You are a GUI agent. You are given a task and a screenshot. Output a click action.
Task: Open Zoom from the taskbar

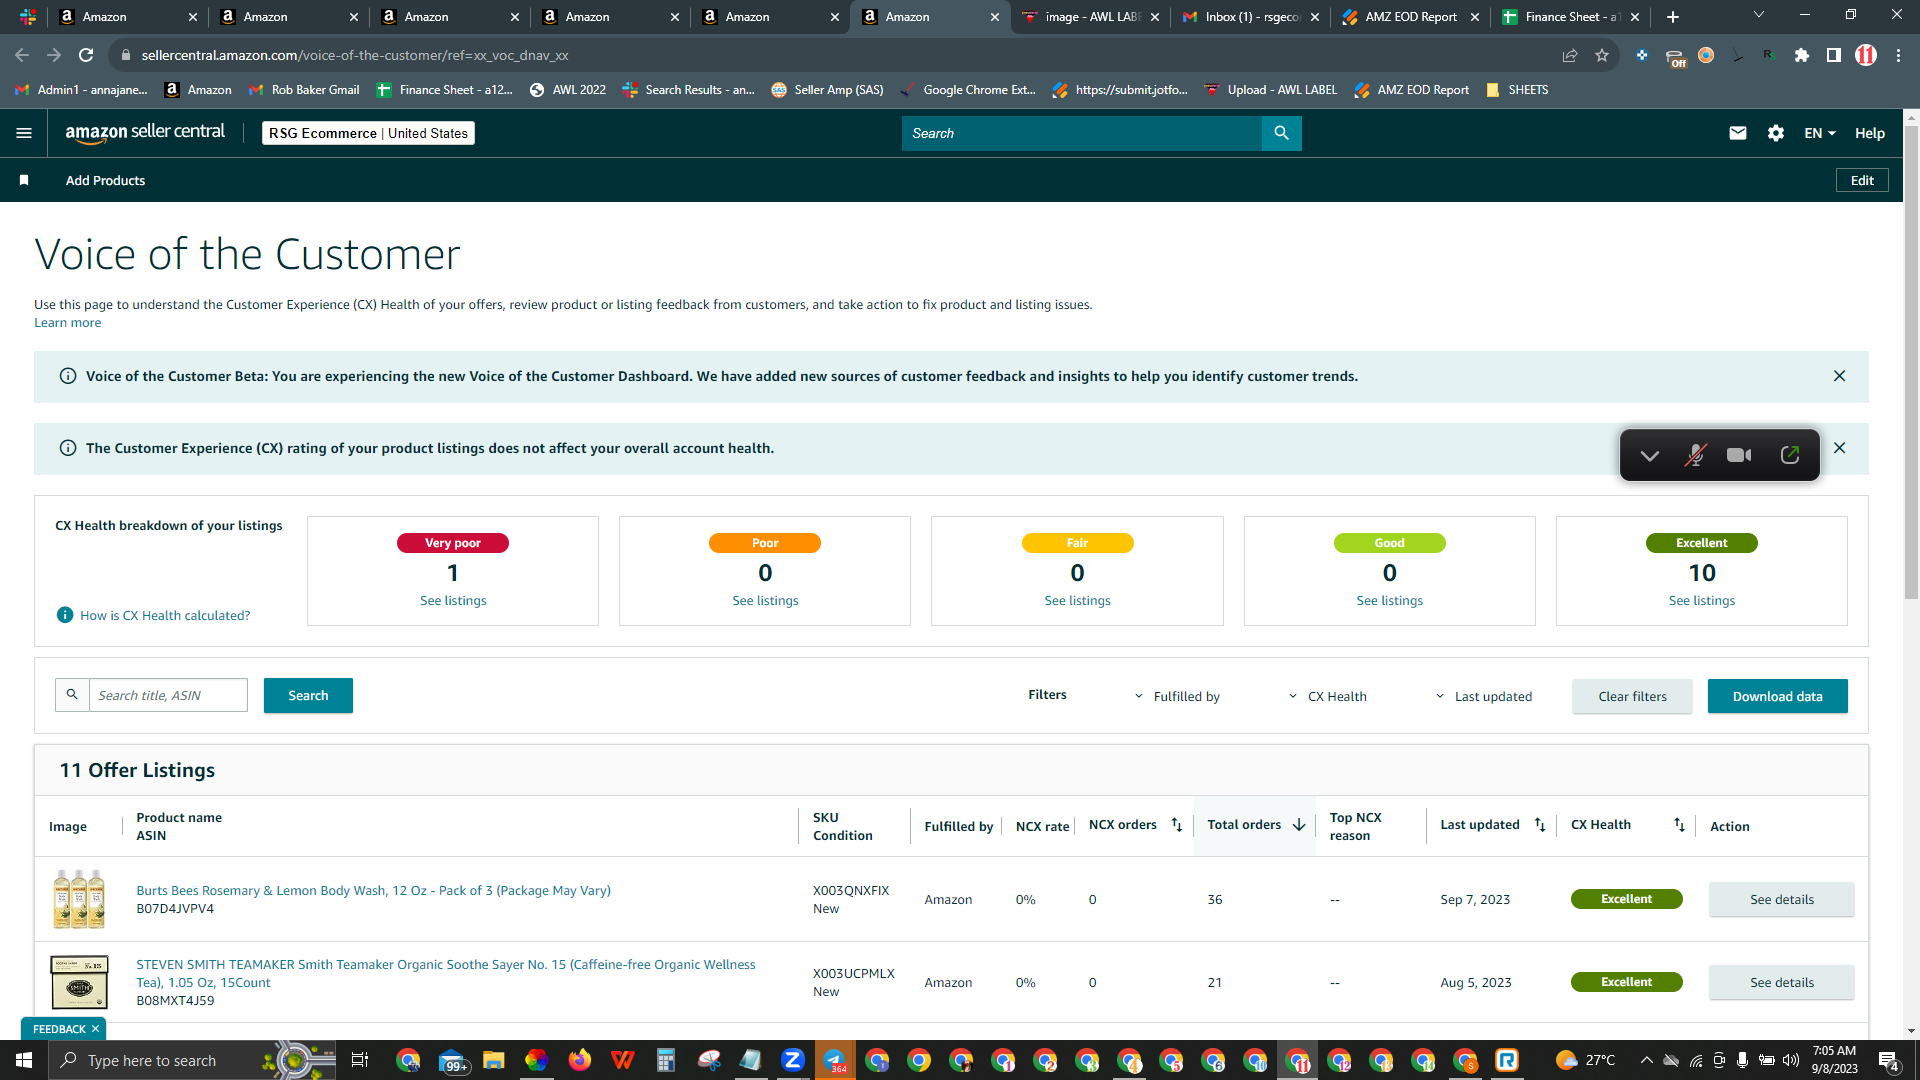pyautogui.click(x=792, y=1060)
